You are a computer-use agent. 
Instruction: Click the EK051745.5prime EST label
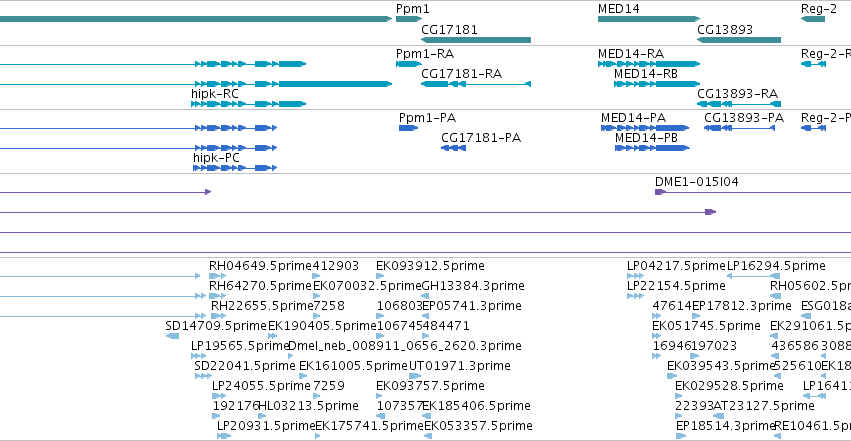[x=706, y=326]
